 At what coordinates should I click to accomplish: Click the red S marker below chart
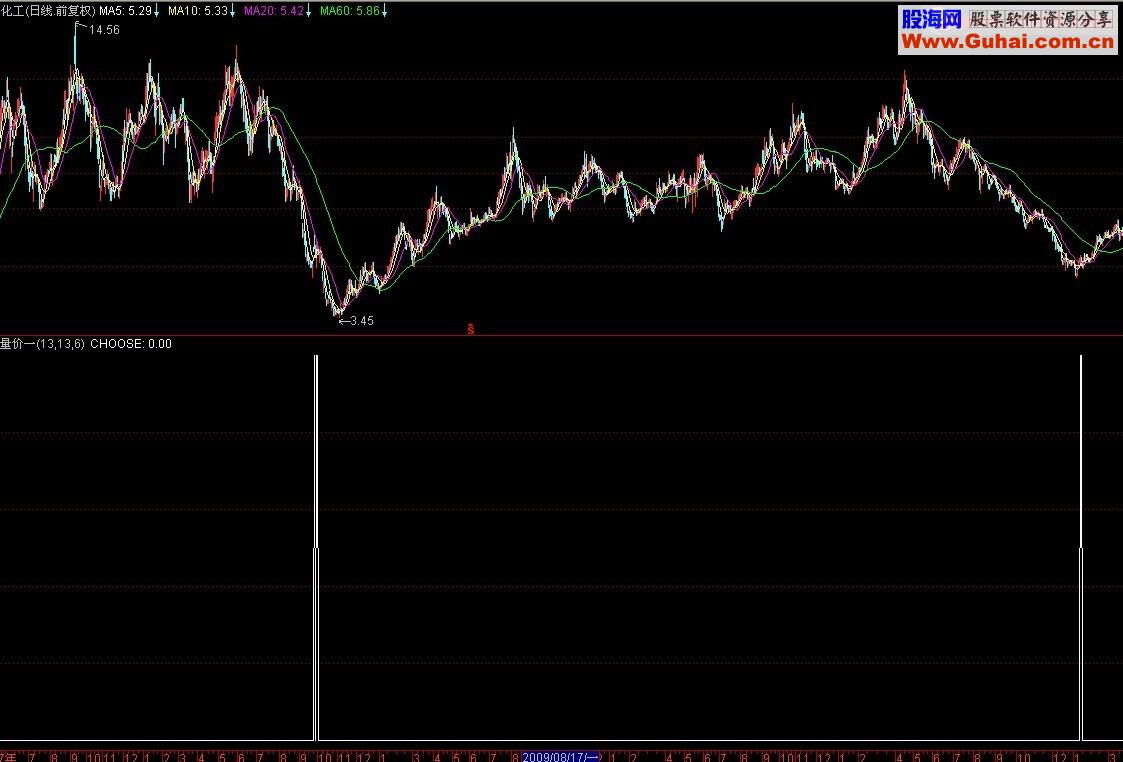[471, 329]
